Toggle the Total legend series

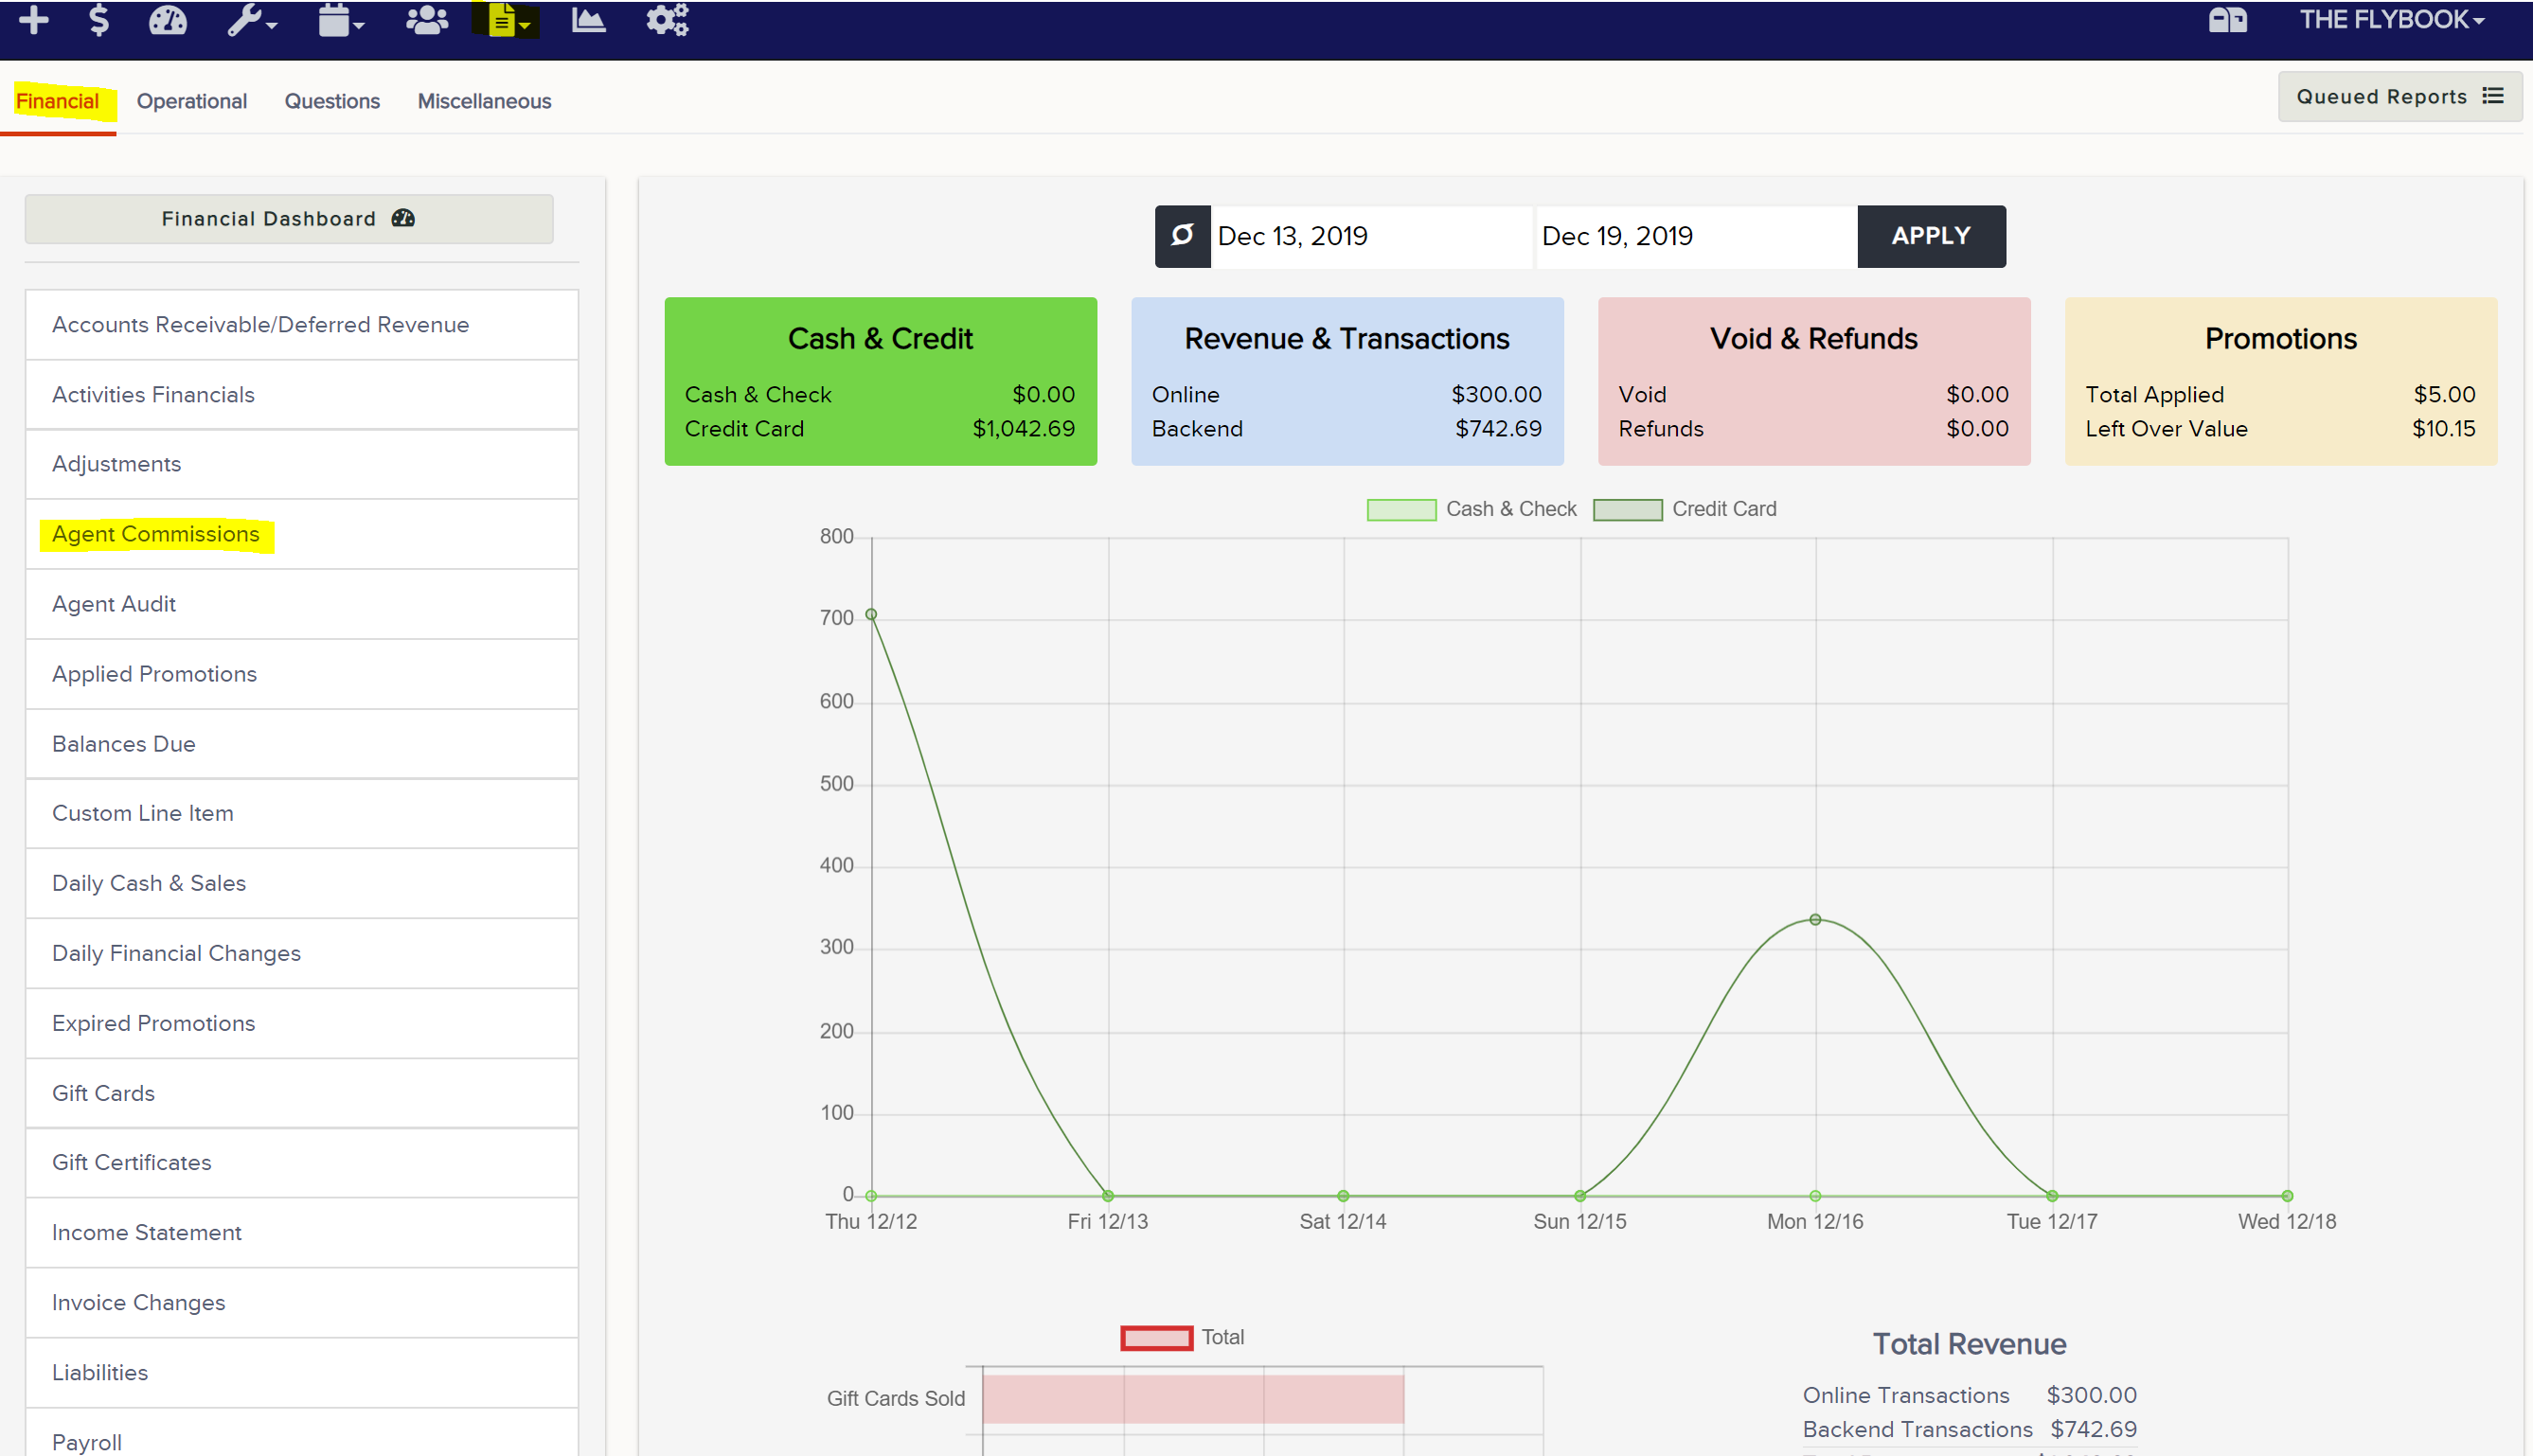pos(1182,1337)
